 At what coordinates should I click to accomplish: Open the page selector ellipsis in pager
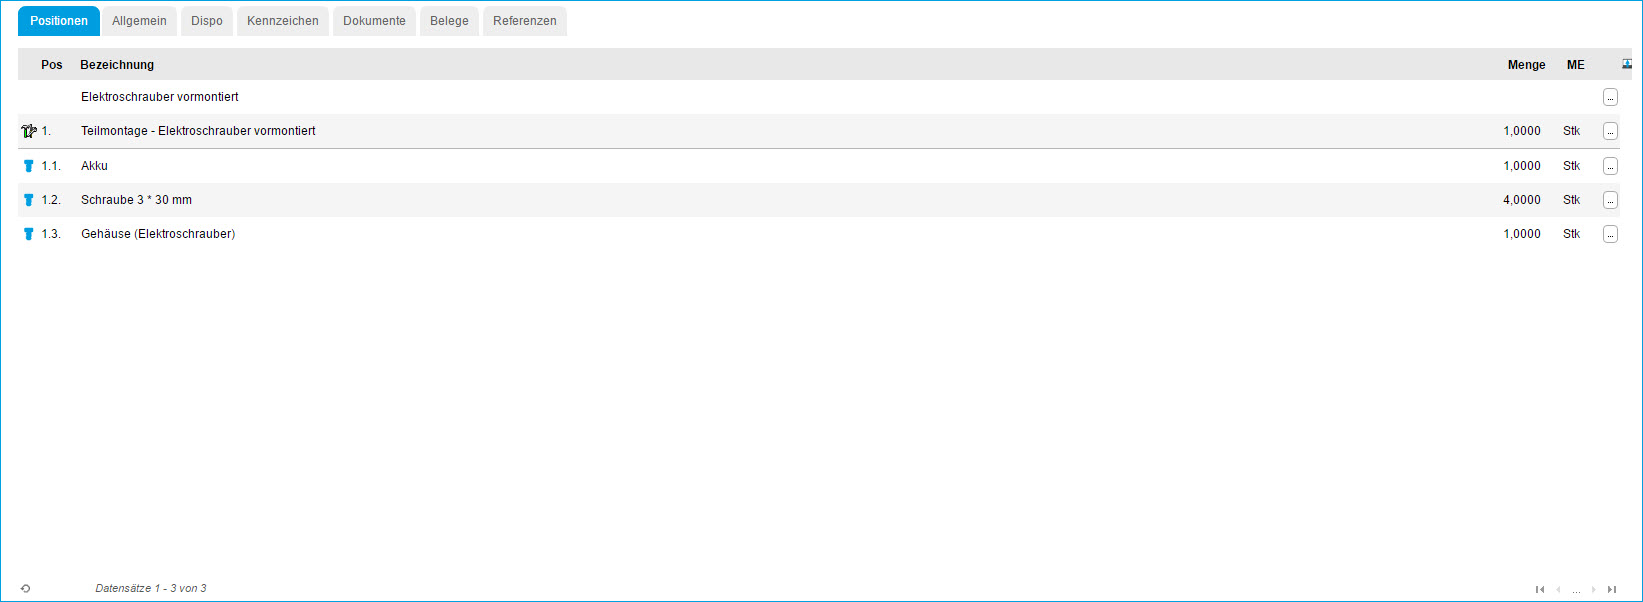click(x=1576, y=590)
